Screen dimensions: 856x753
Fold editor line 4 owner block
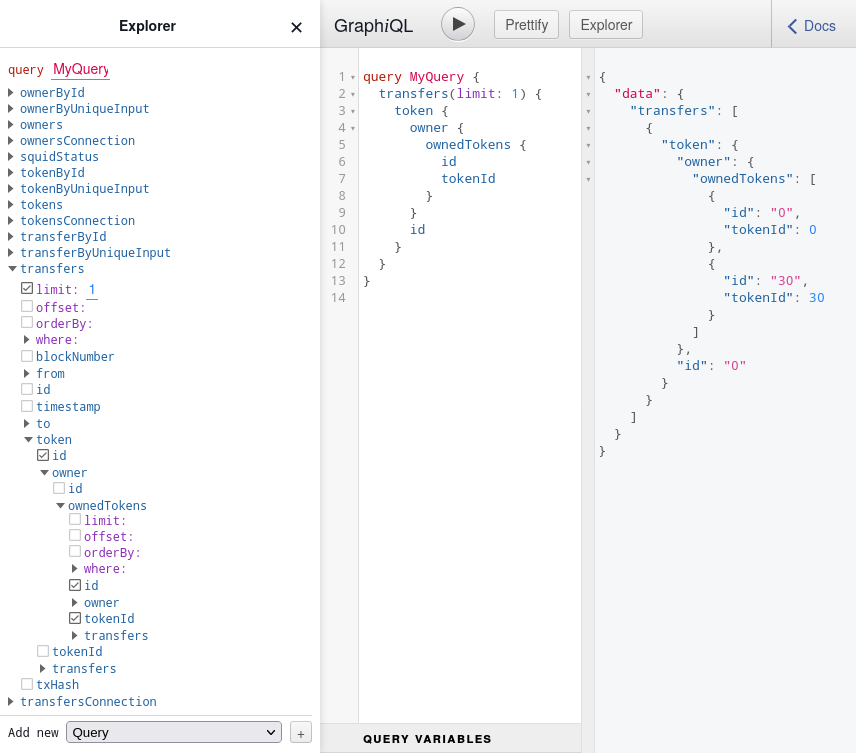click(x=353, y=128)
